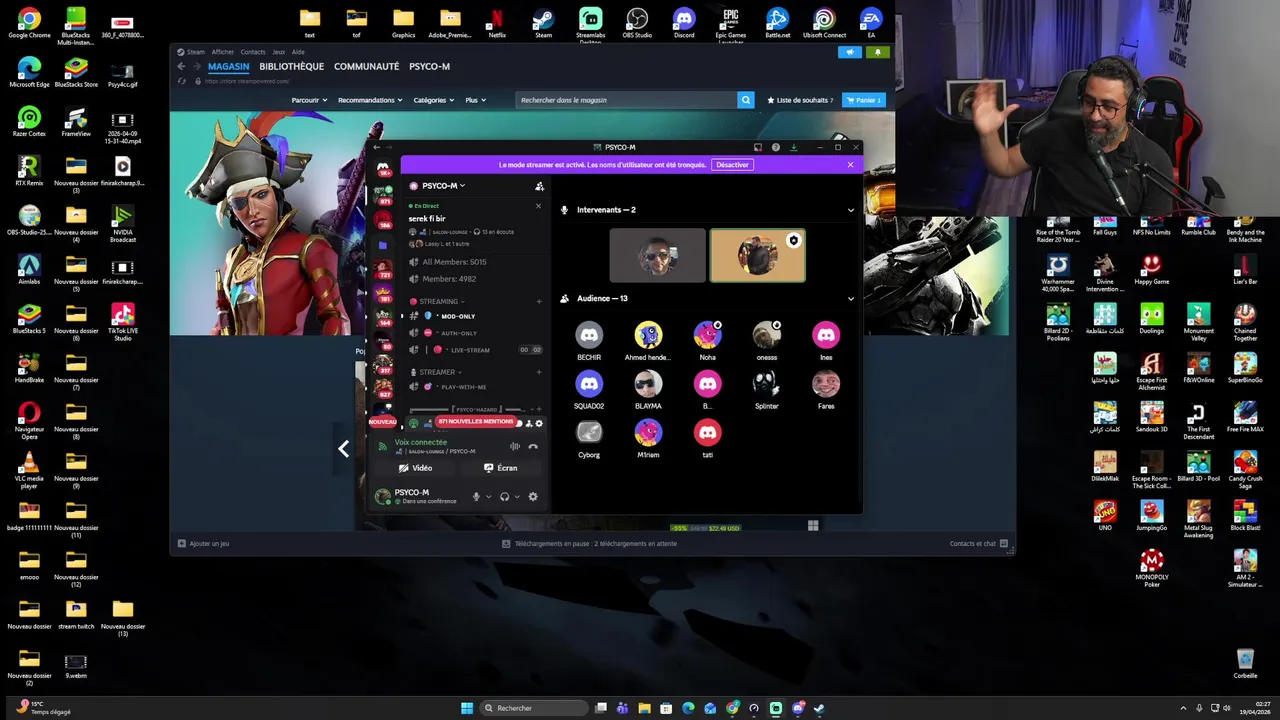The height and width of the screenshot is (720, 1280).
Task: Toggle noise suppression waveform icon
Action: click(x=515, y=446)
